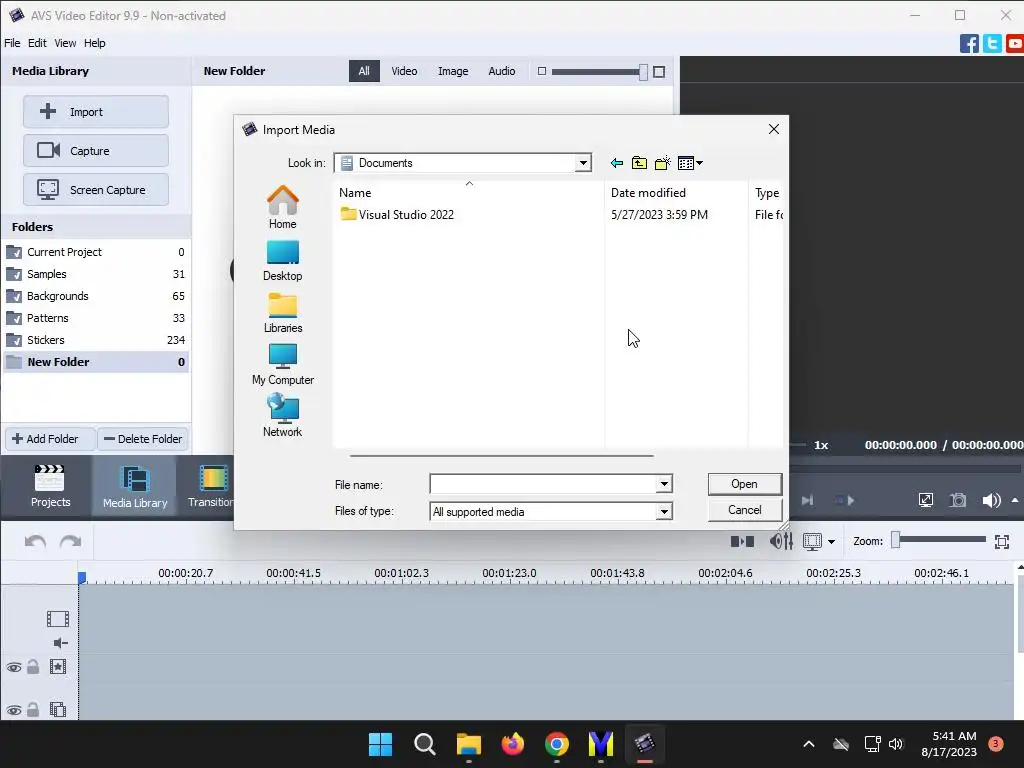The image size is (1024, 768).
Task: Go to Network in the places bar
Action: coord(283,415)
